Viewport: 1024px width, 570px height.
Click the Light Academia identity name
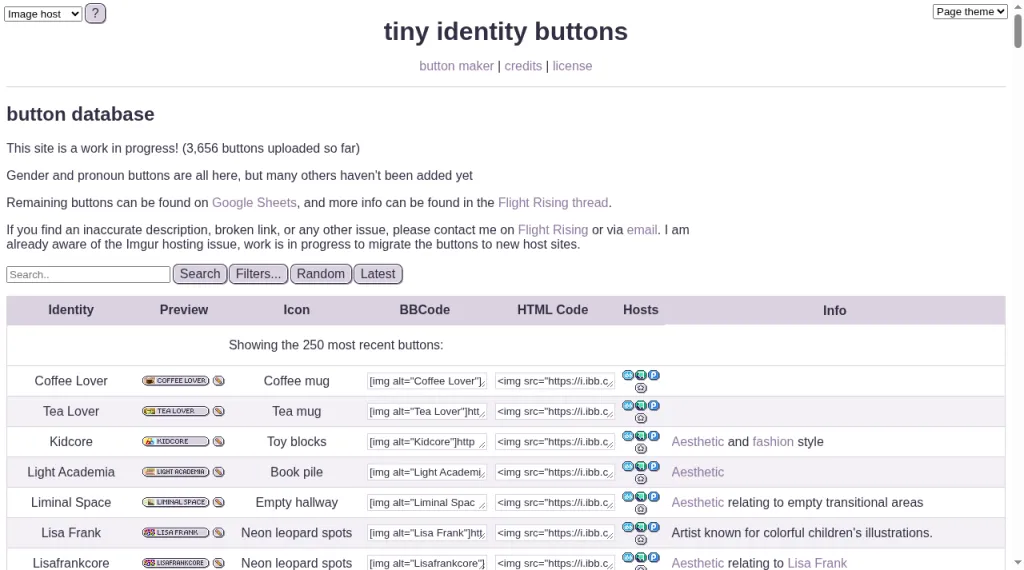[x=71, y=472]
